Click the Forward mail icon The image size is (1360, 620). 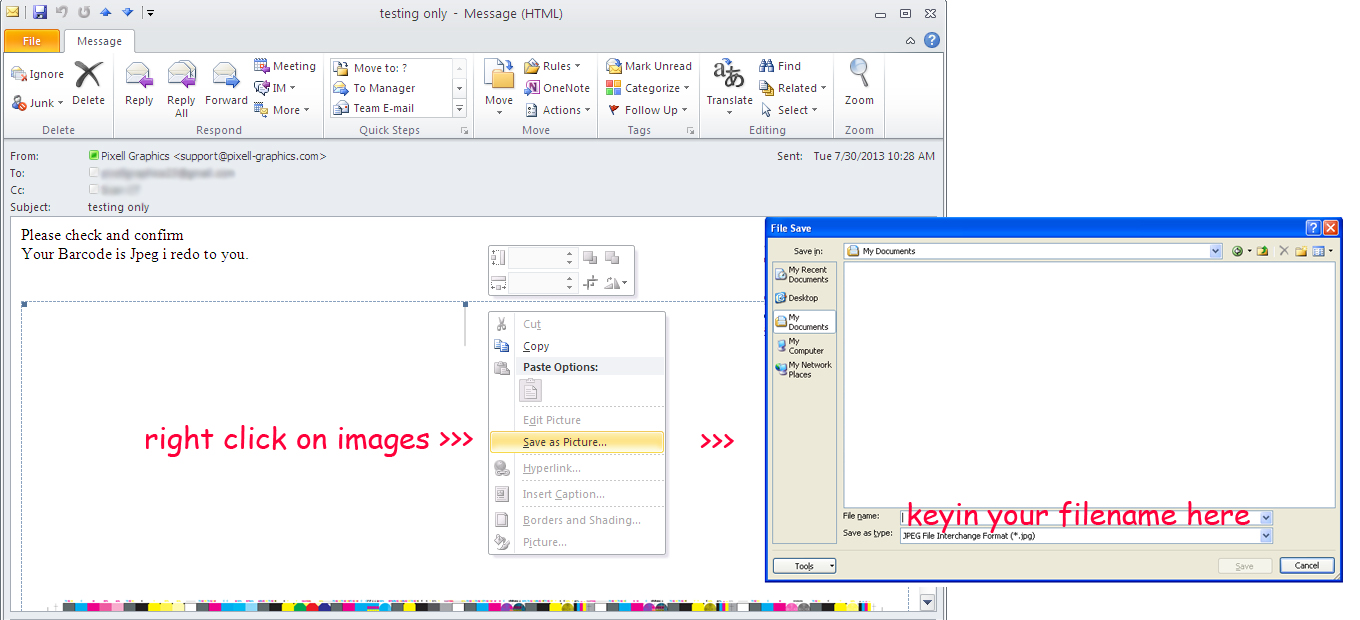pos(226,86)
